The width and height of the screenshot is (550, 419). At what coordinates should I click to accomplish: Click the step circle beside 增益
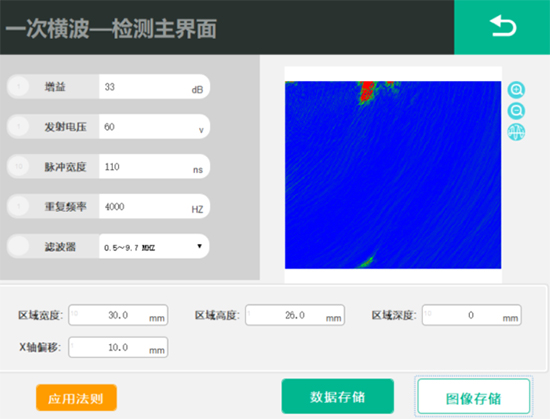click(19, 86)
